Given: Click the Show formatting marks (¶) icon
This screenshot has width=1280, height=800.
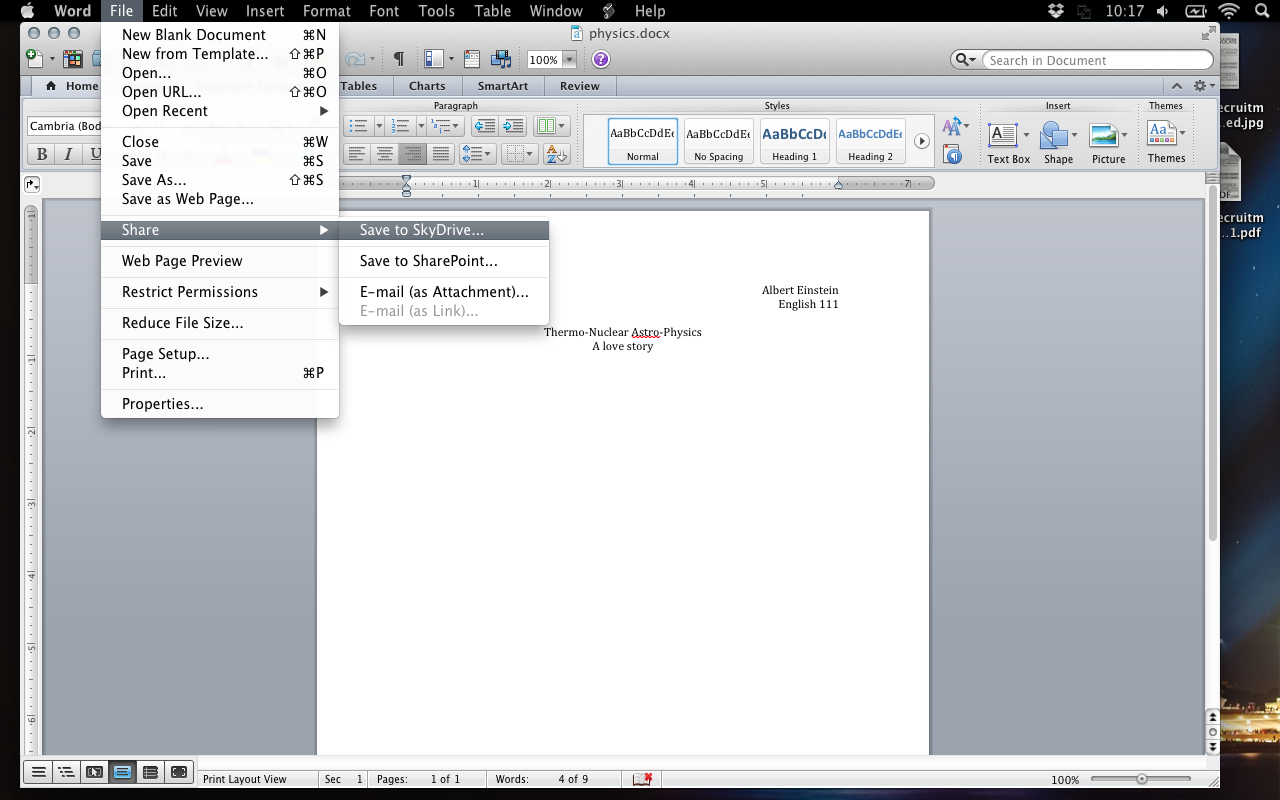Looking at the screenshot, I should tap(398, 60).
